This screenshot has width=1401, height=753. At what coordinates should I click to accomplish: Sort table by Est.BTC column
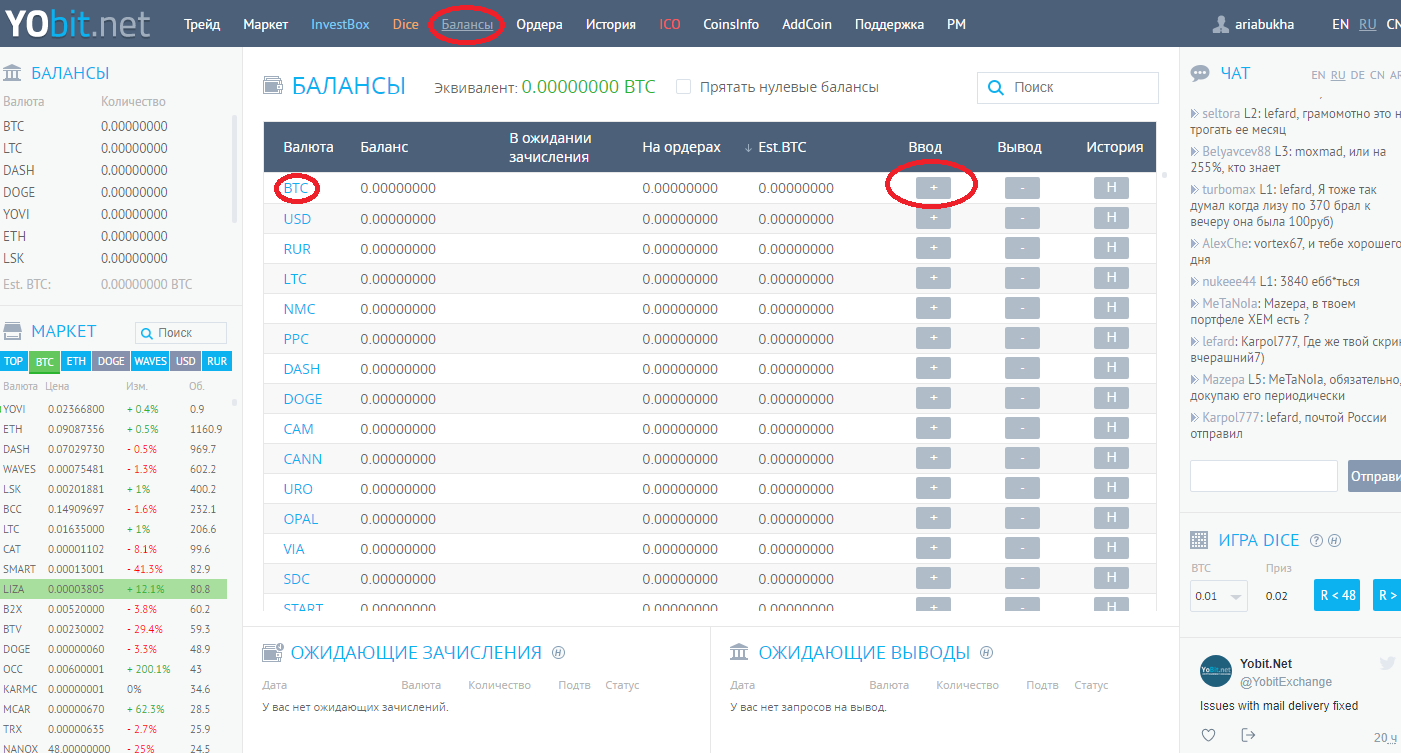pos(776,147)
